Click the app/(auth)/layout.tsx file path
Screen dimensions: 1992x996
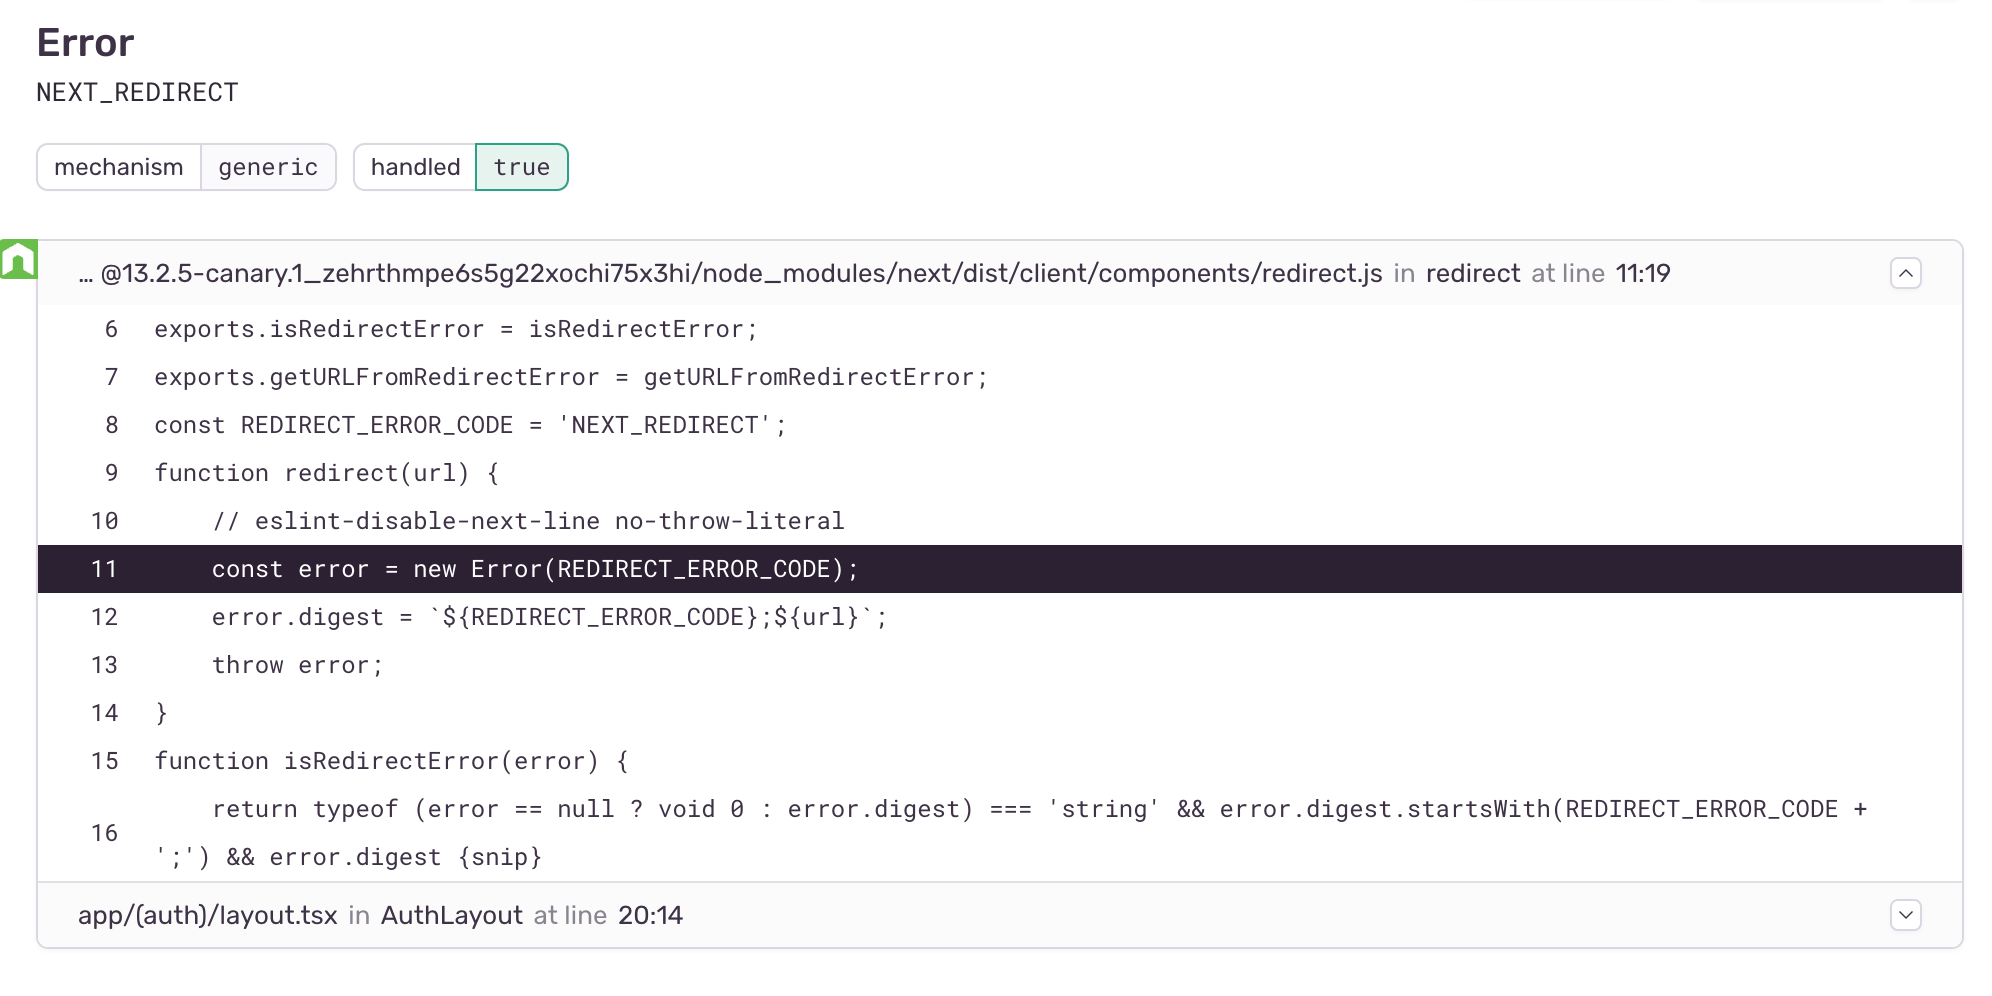208,915
